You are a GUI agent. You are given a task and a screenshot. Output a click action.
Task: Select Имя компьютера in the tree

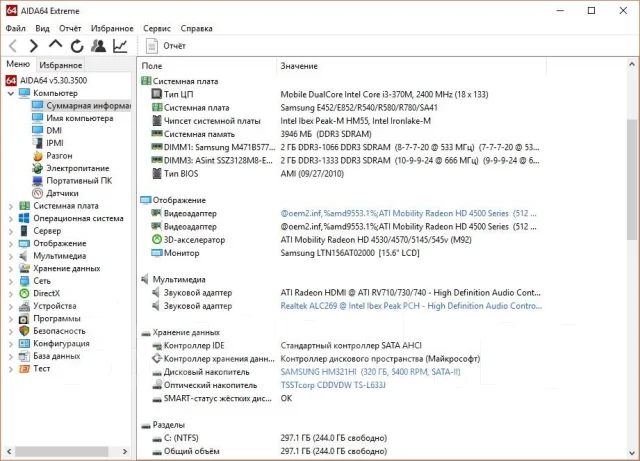(x=80, y=118)
